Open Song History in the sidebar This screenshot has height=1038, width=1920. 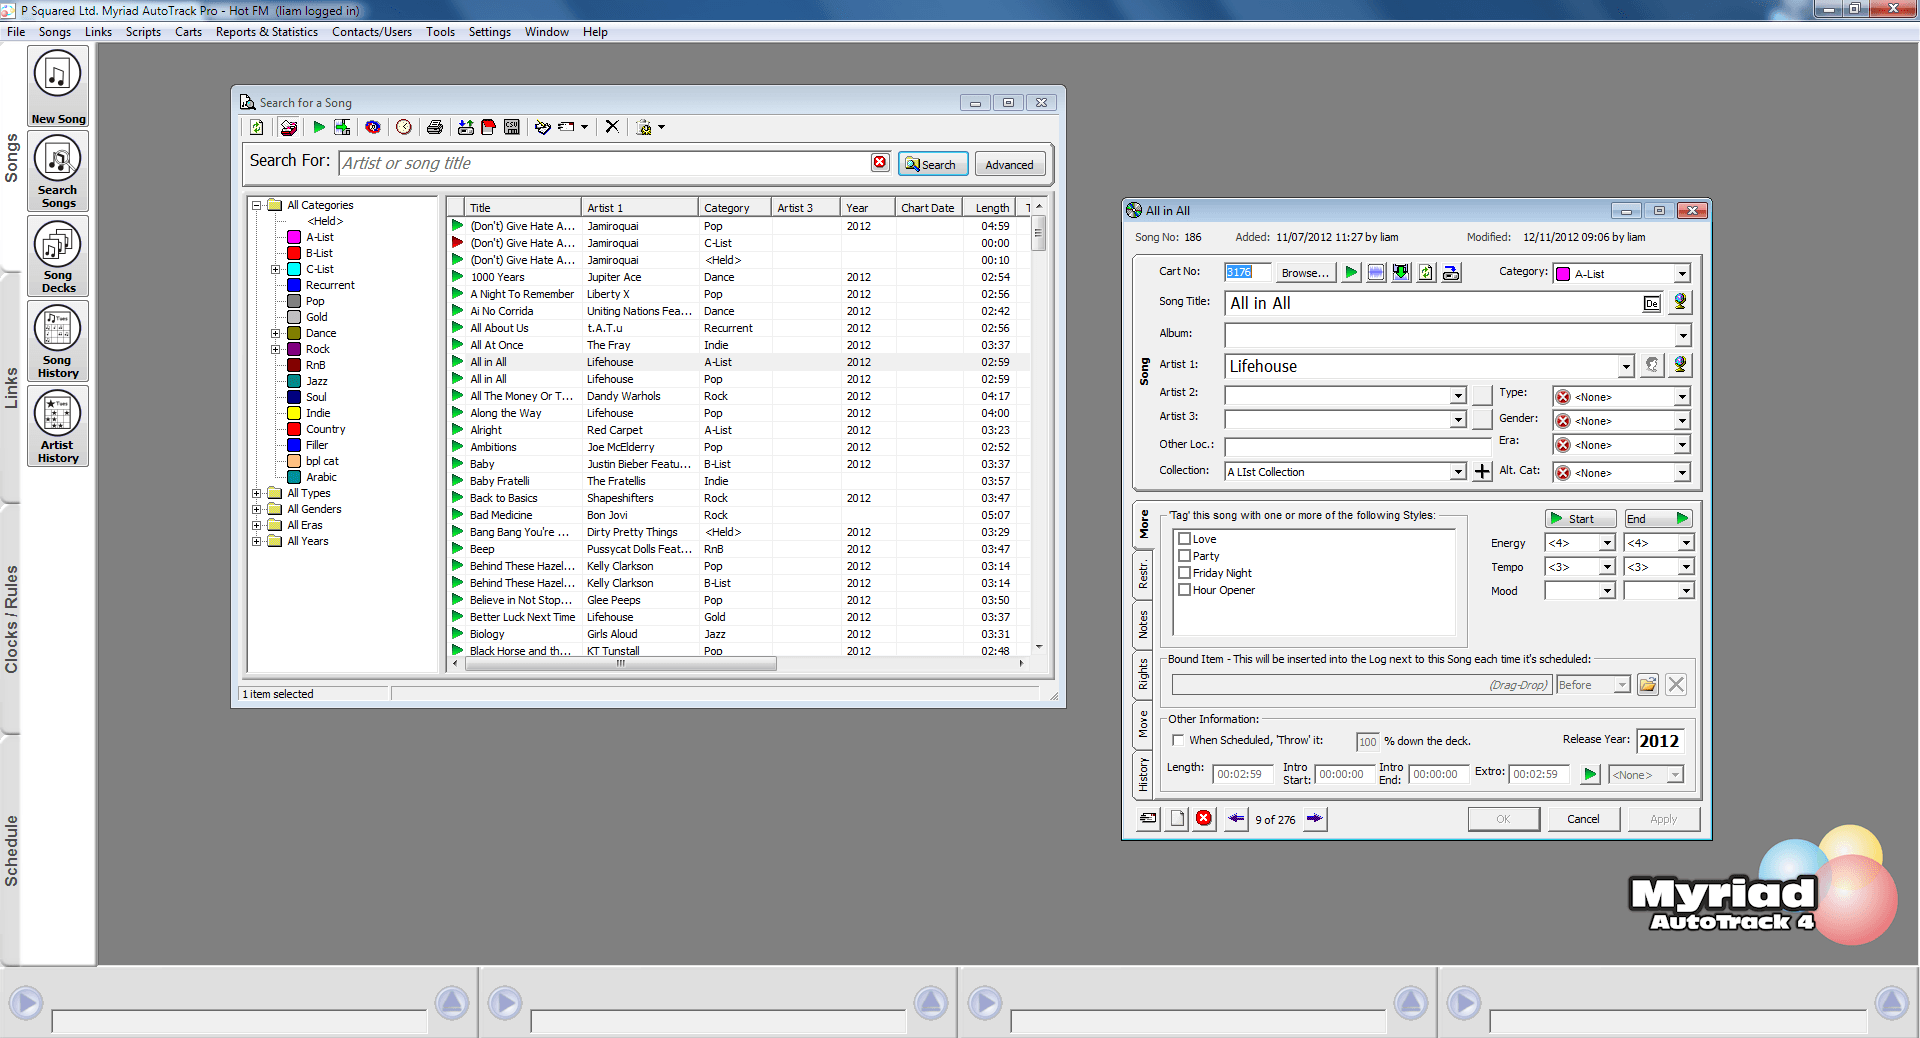coord(58,341)
